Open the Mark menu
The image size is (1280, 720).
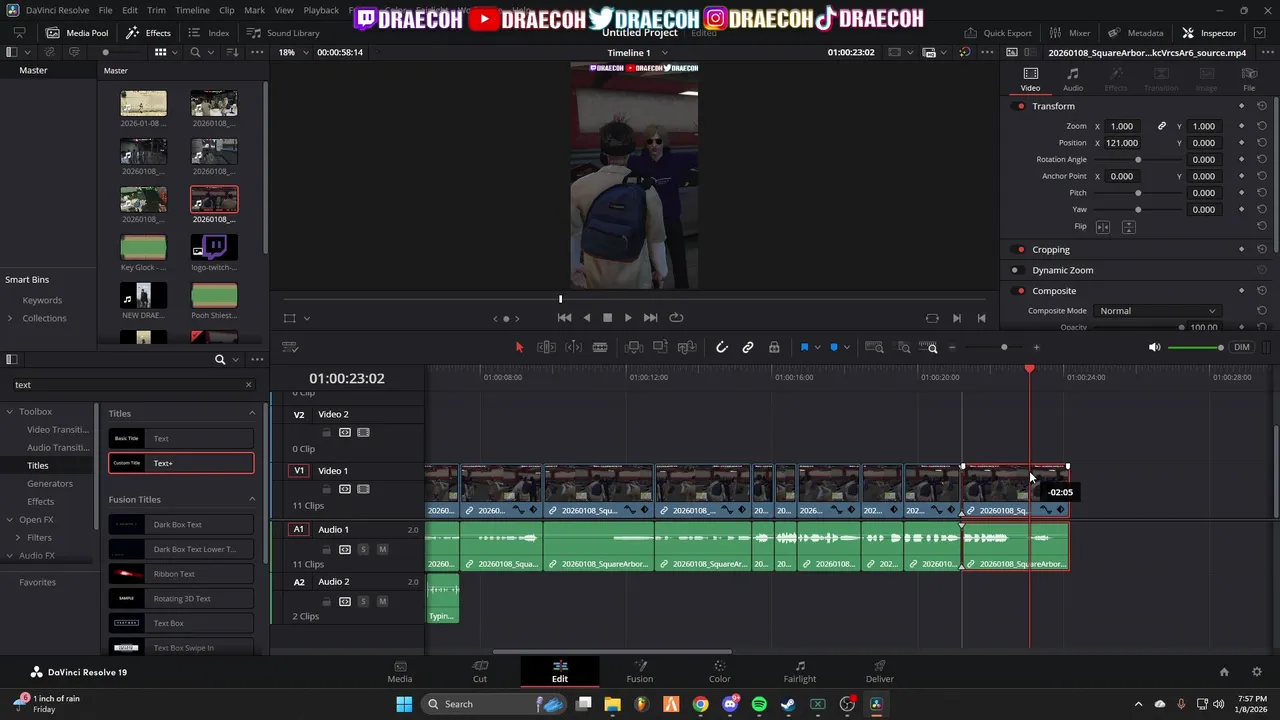(254, 10)
